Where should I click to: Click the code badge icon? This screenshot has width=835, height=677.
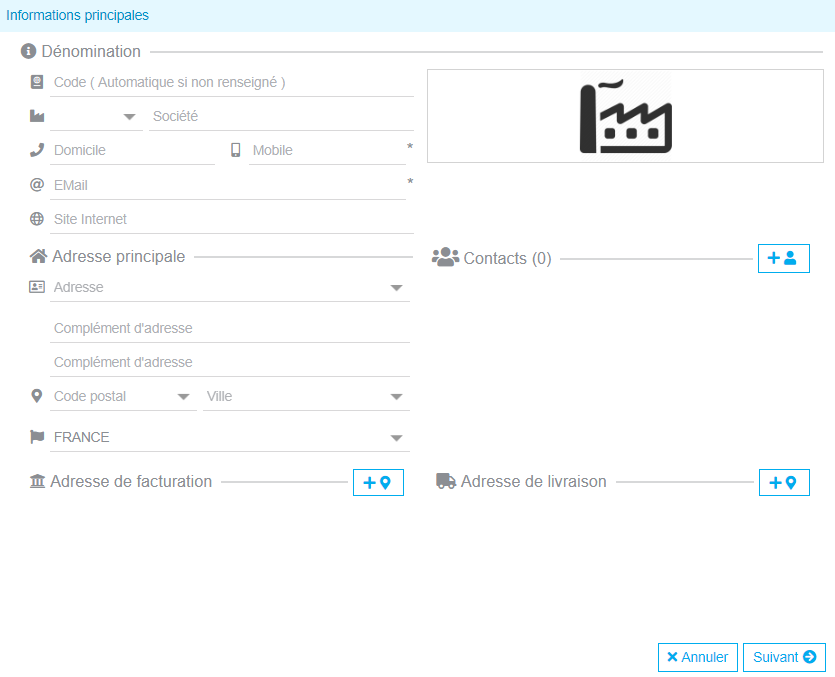pyautogui.click(x=37, y=82)
